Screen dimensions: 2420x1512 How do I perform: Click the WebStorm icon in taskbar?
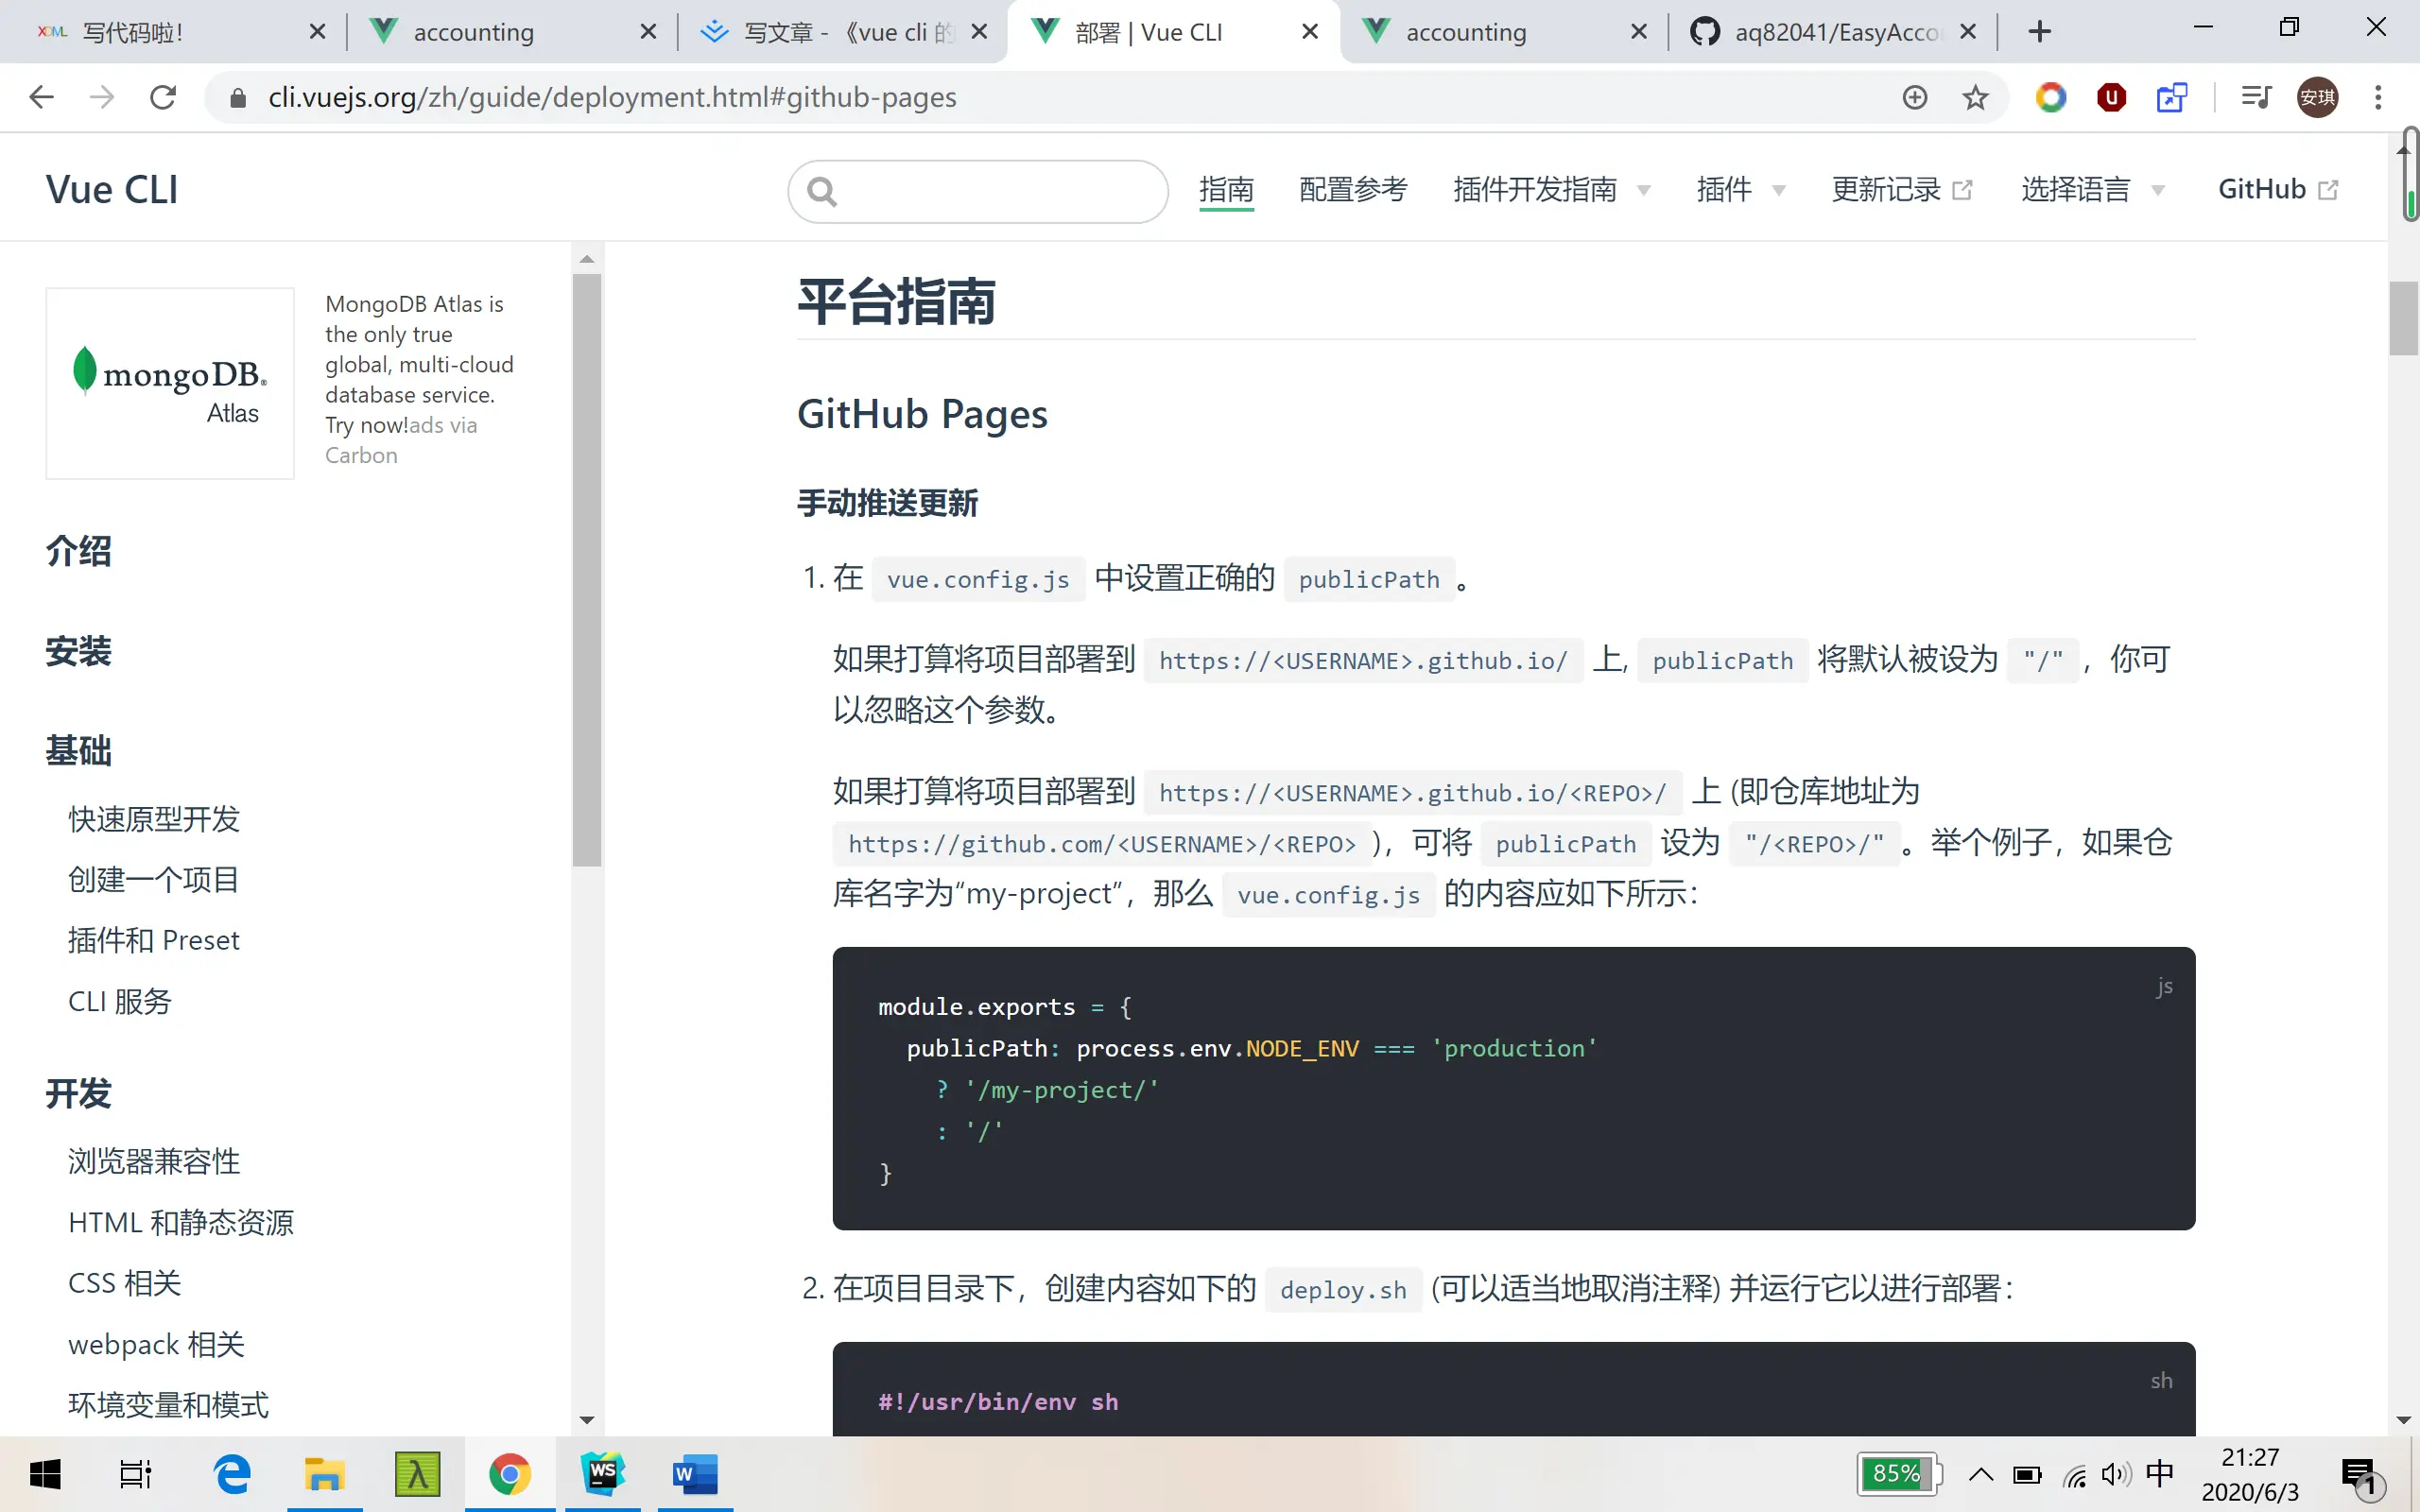[603, 1474]
